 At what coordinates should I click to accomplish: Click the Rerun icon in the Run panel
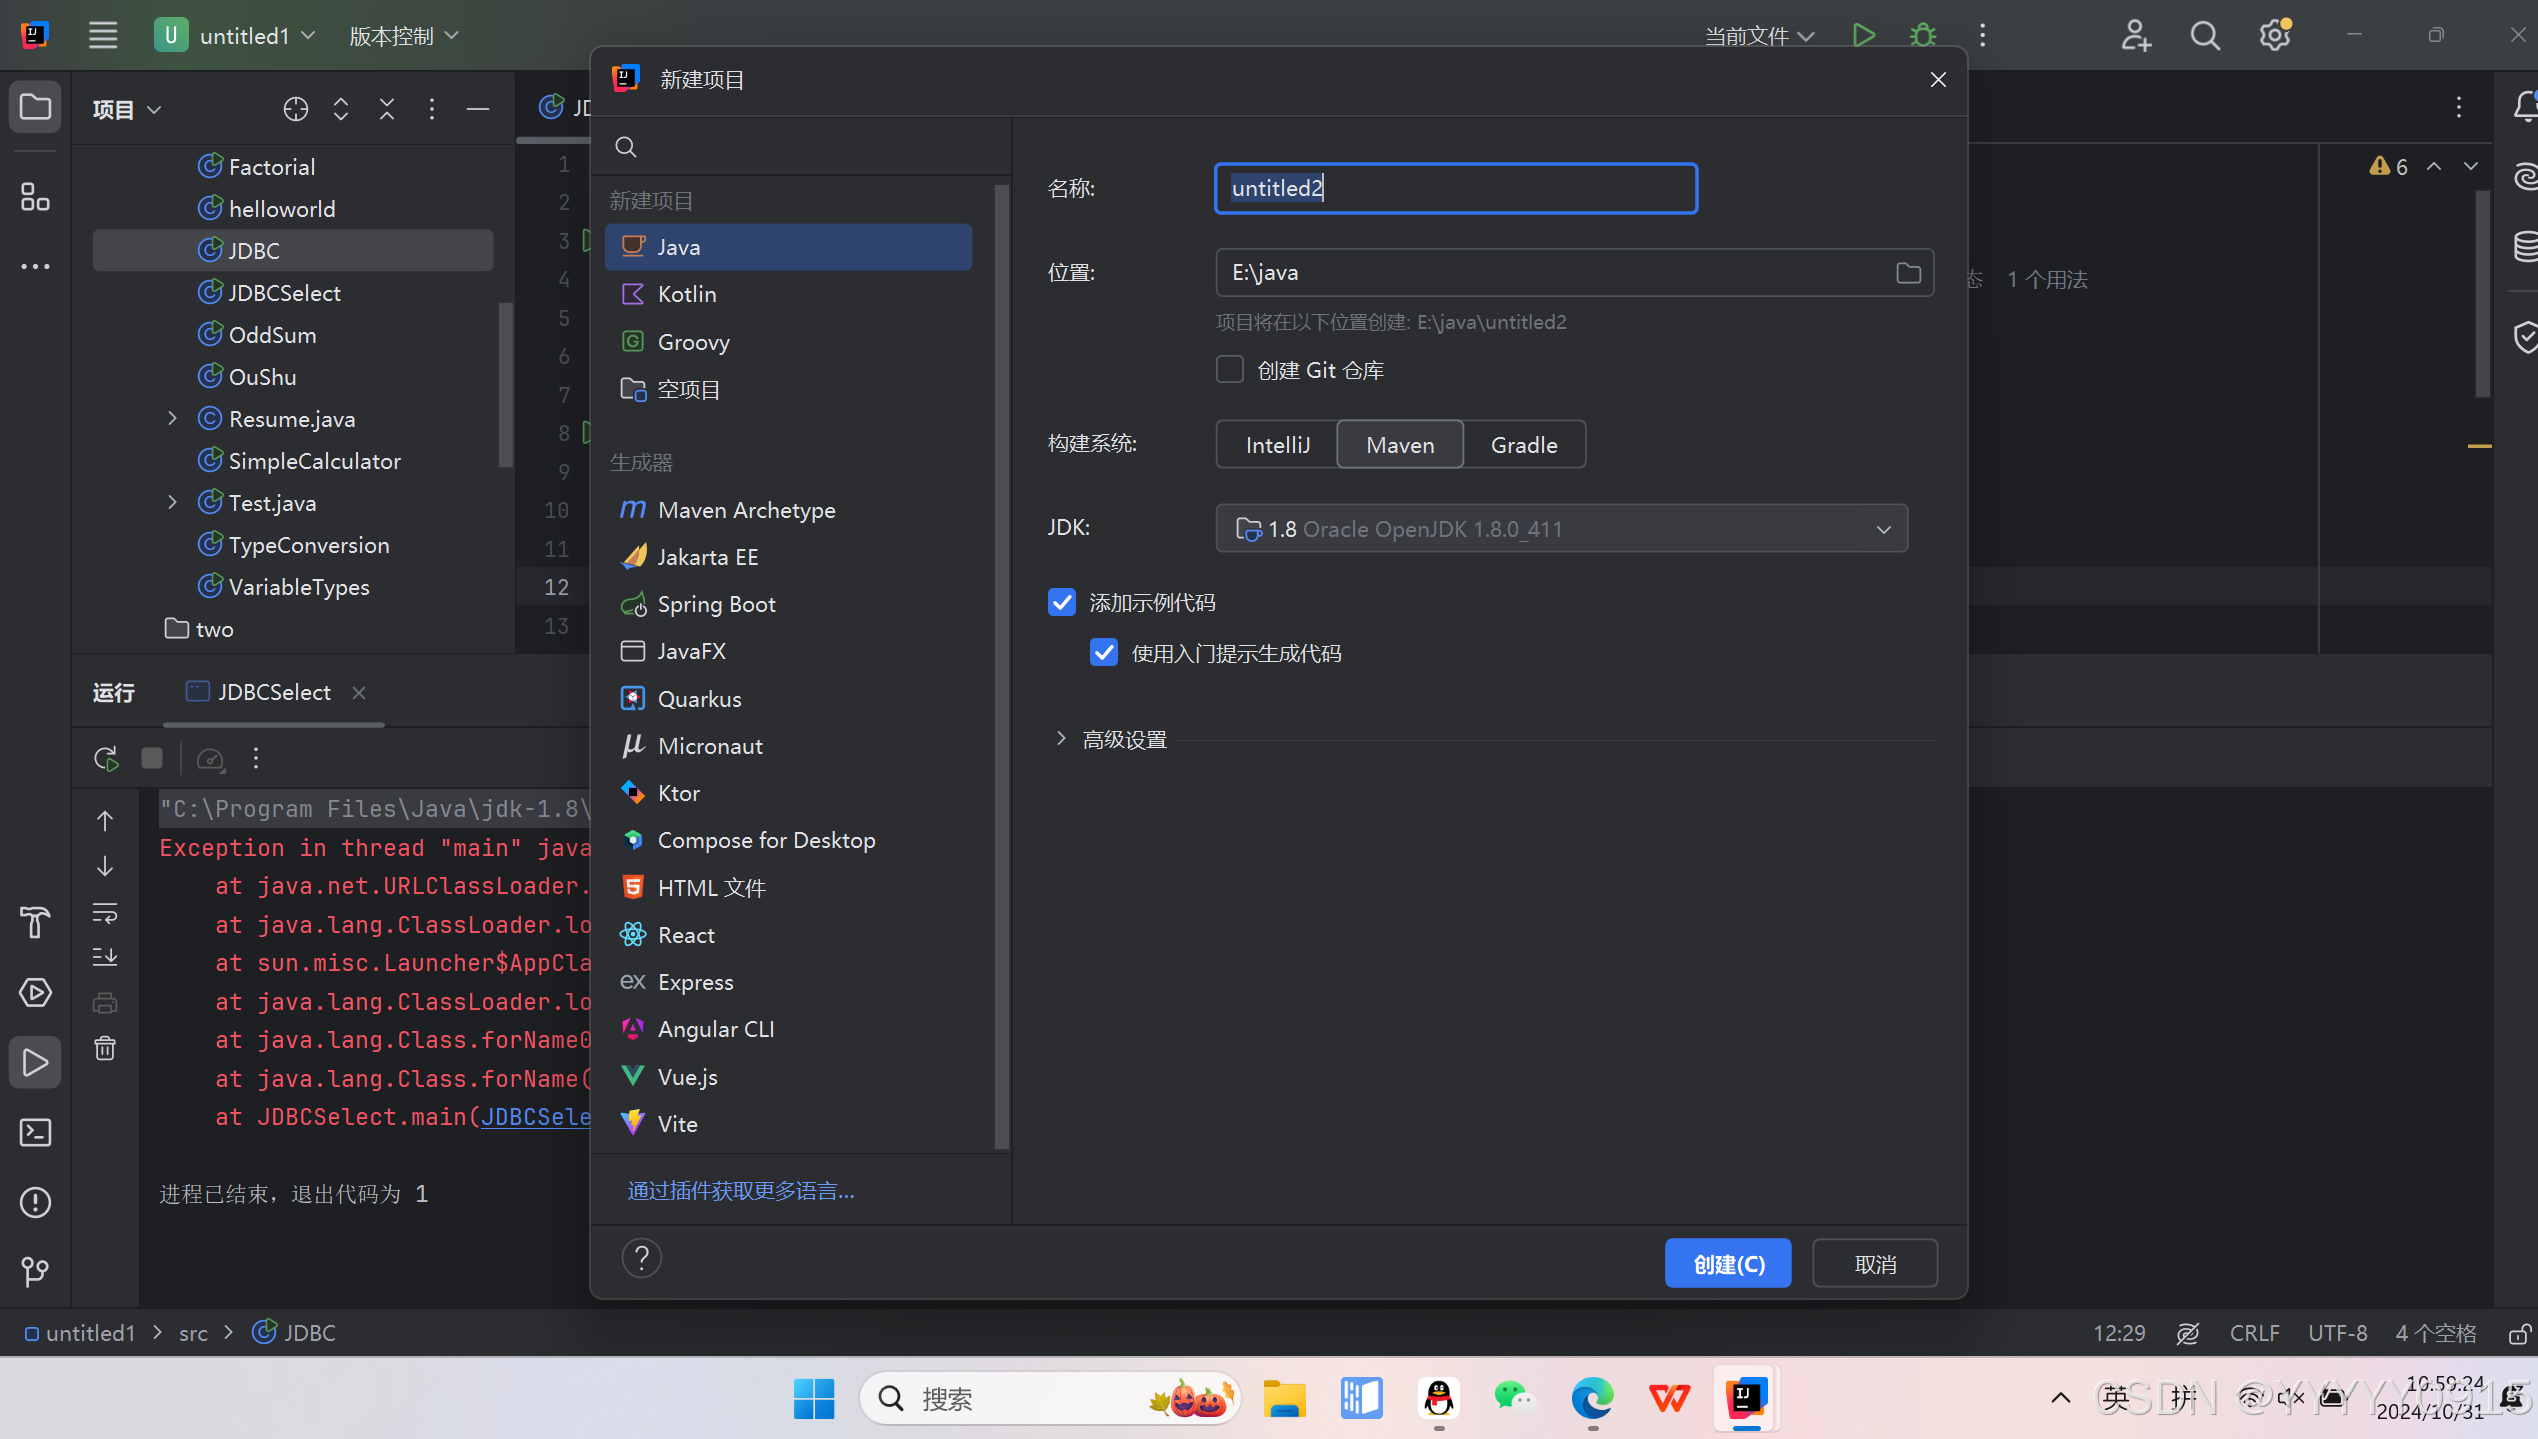click(106, 758)
